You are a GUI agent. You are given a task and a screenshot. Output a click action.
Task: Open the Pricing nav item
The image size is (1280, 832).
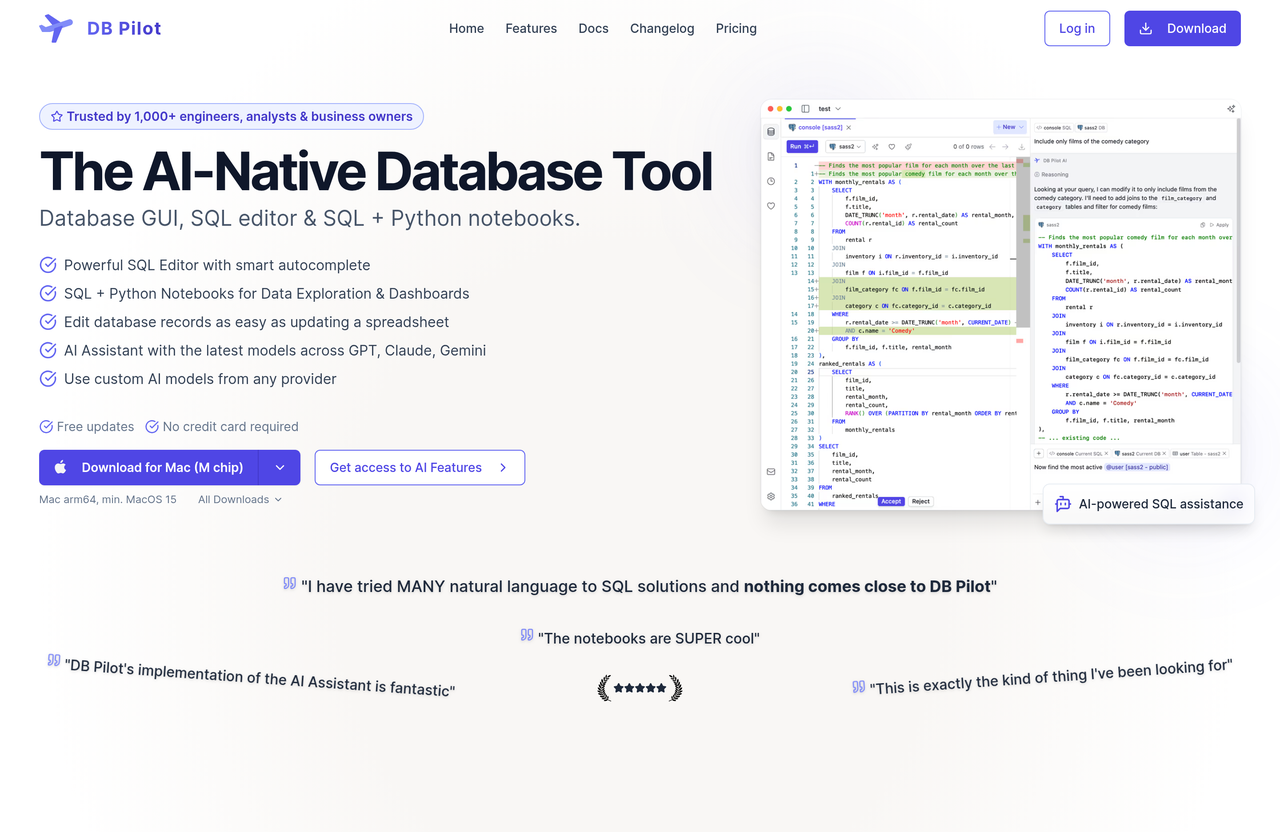[736, 28]
